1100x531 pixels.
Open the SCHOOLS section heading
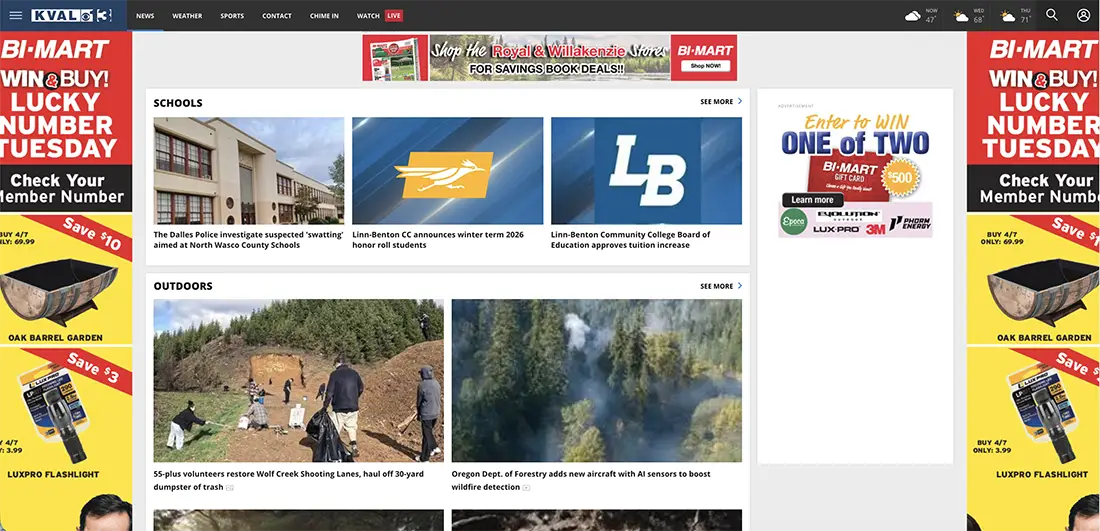(x=178, y=103)
